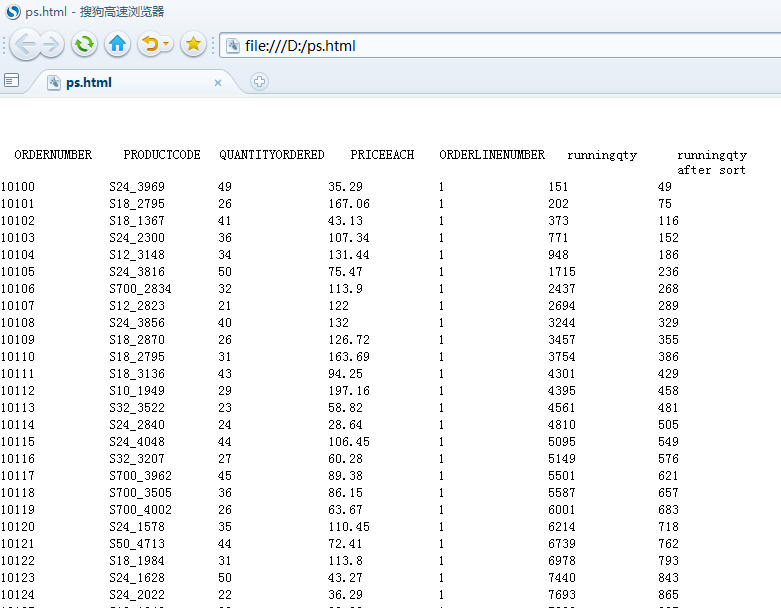Click order number 10120

(x=17, y=527)
